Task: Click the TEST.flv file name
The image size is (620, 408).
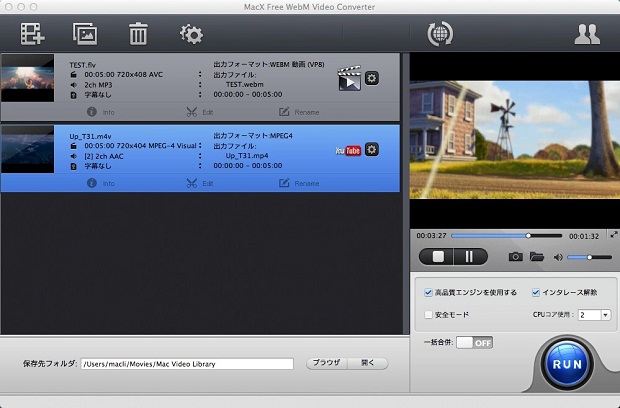Action: coord(83,65)
